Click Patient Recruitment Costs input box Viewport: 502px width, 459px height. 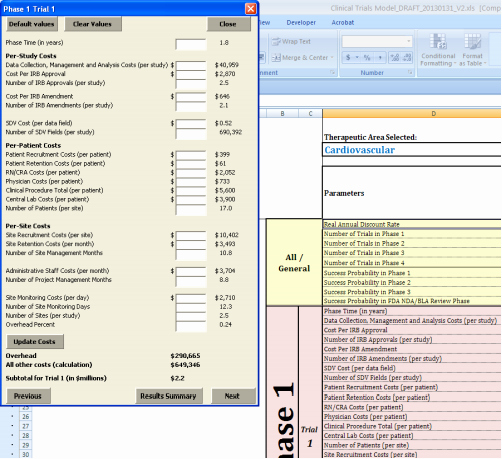pos(191,155)
